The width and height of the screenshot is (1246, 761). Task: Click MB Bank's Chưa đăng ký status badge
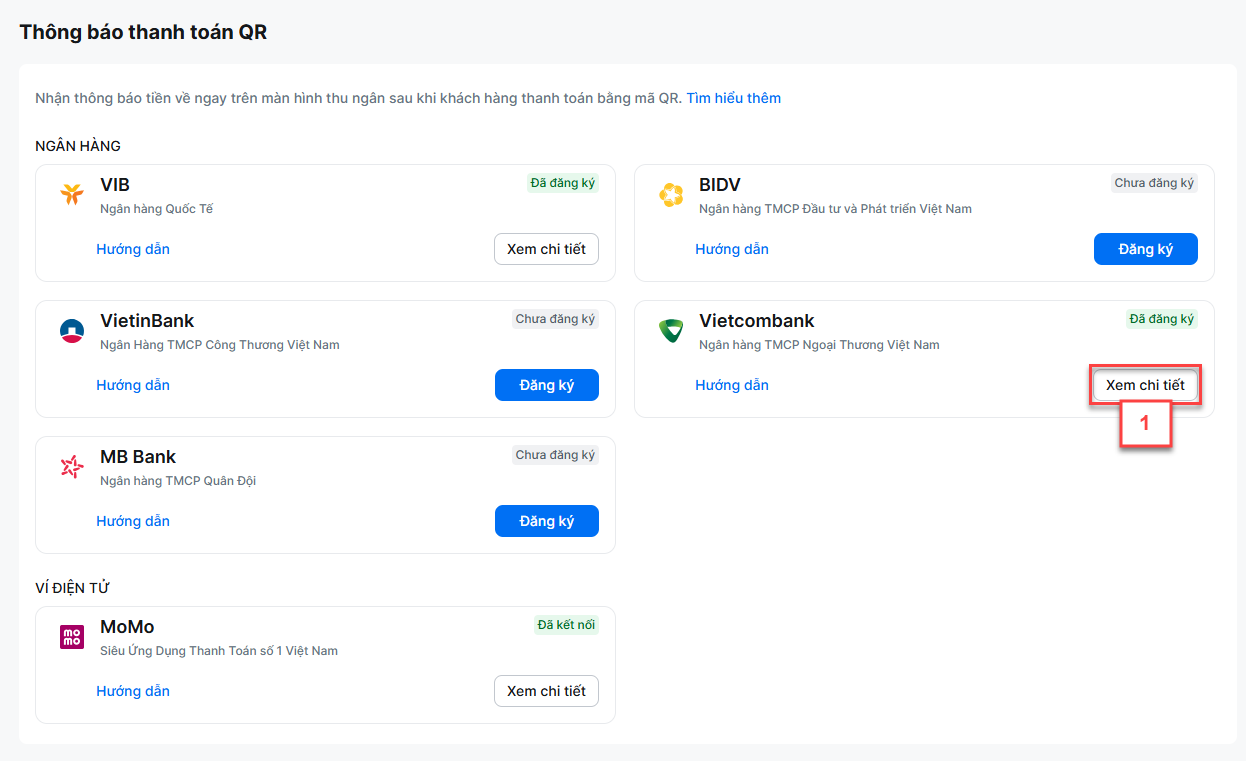point(555,455)
